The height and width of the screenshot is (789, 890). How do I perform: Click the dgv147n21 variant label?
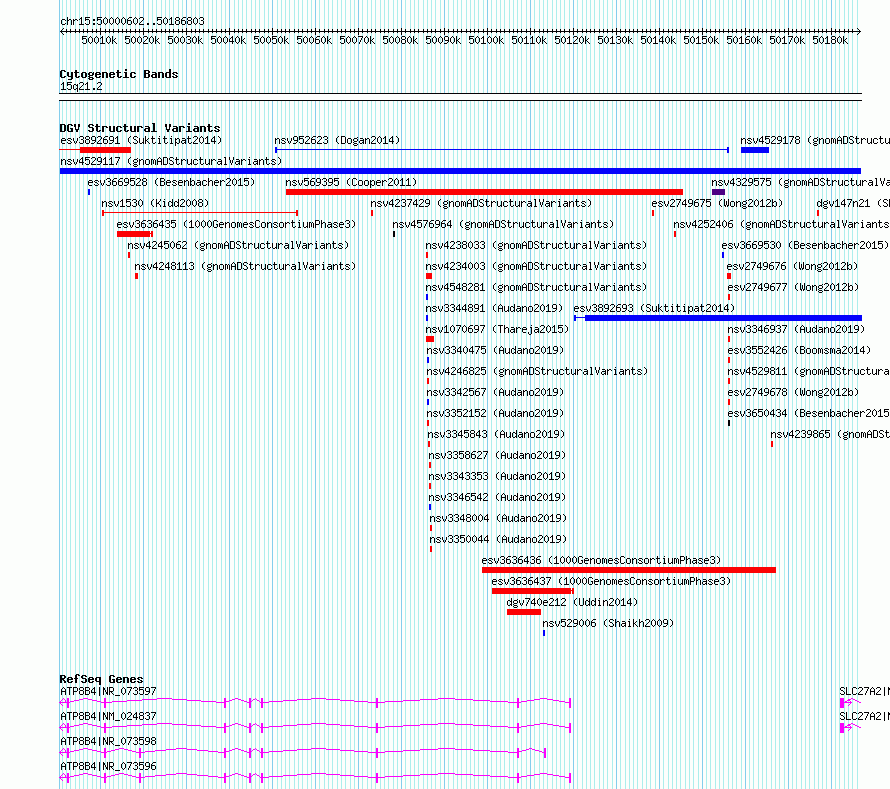tap(853, 203)
